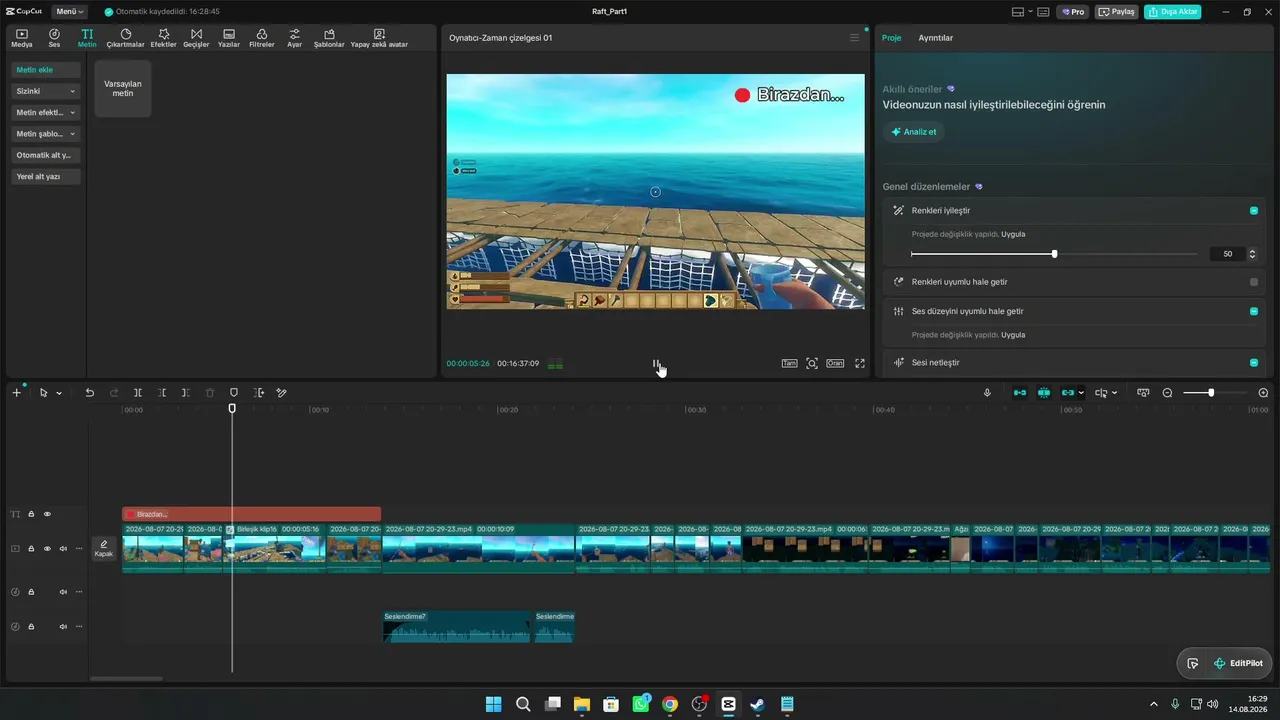Click the Oran aspect ratio button
Screen dimensions: 1280x720
tap(835, 363)
